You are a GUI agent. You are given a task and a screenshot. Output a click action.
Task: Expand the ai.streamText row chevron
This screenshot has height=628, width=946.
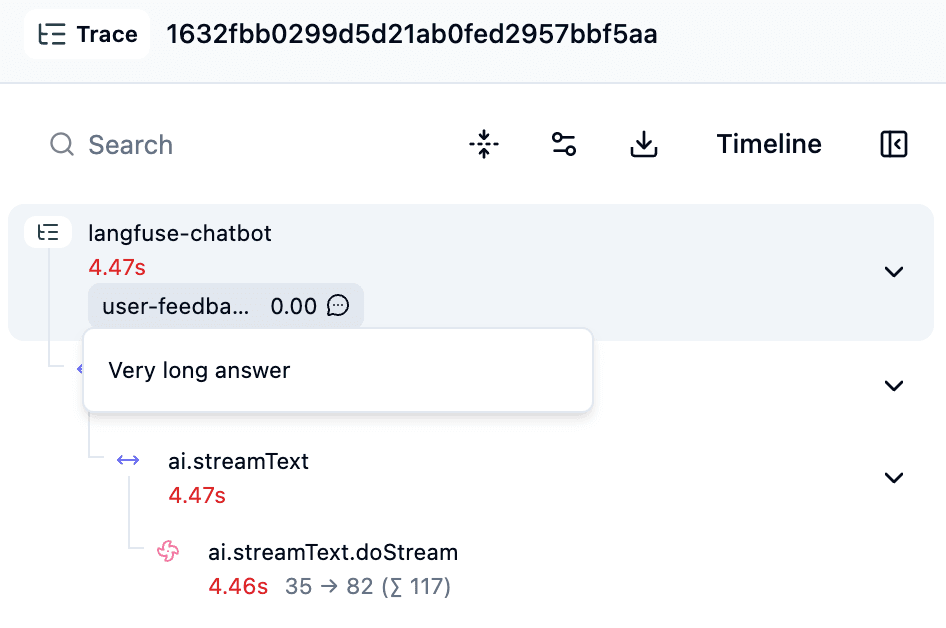pyautogui.click(x=893, y=478)
